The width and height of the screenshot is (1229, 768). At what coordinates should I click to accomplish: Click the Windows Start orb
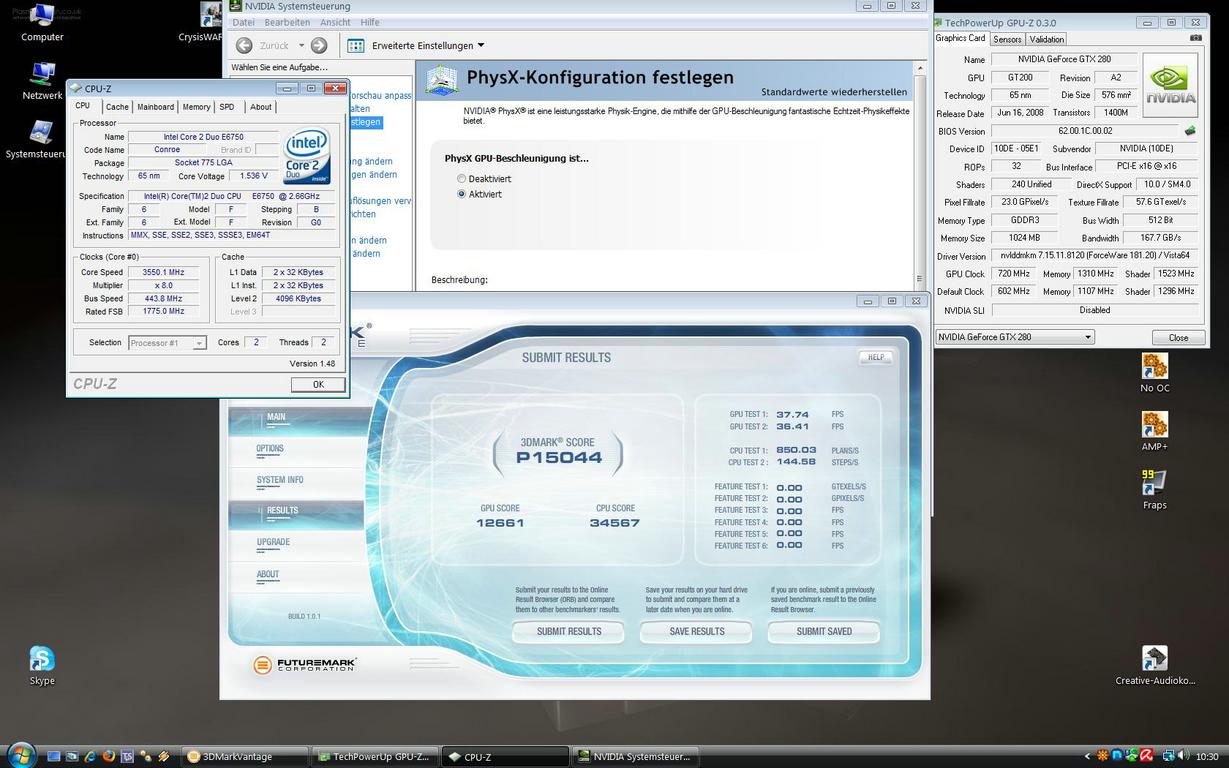pyautogui.click(x=21, y=755)
